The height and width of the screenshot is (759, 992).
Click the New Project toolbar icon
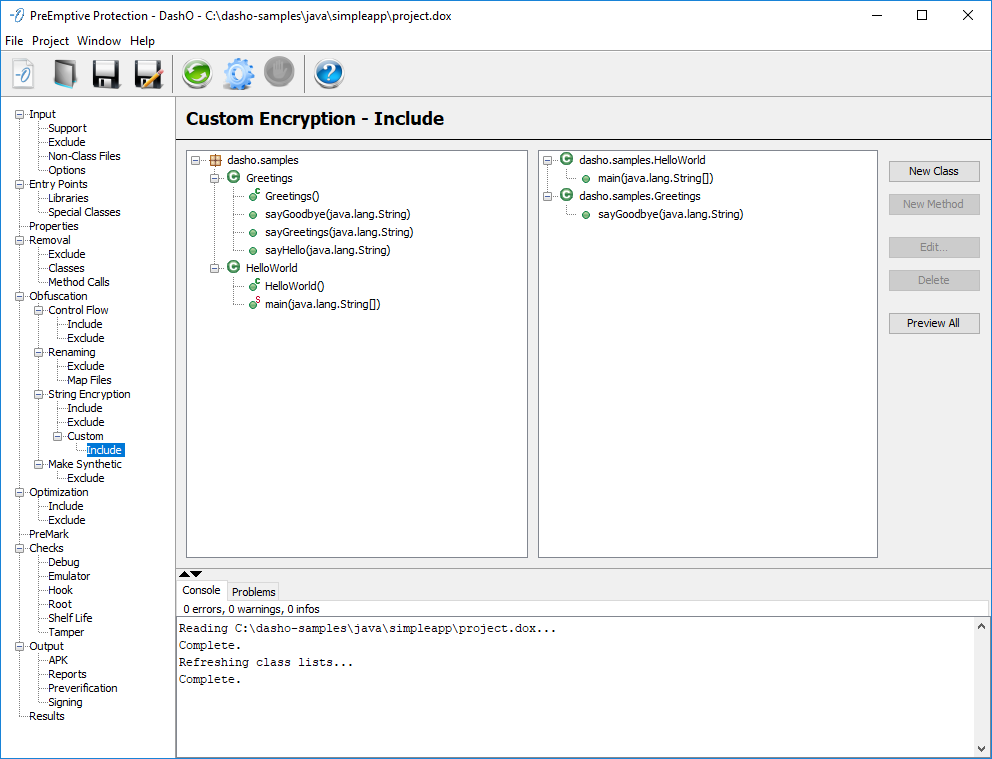[x=23, y=74]
